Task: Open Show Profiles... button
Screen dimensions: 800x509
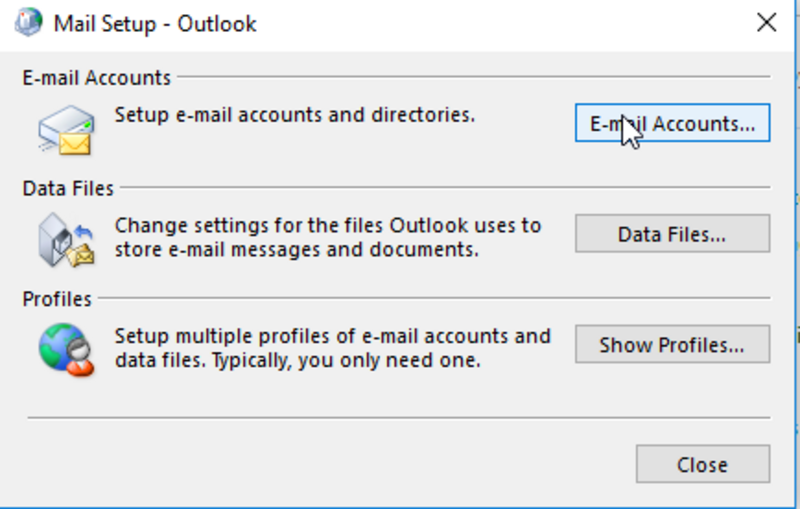Action: [672, 344]
